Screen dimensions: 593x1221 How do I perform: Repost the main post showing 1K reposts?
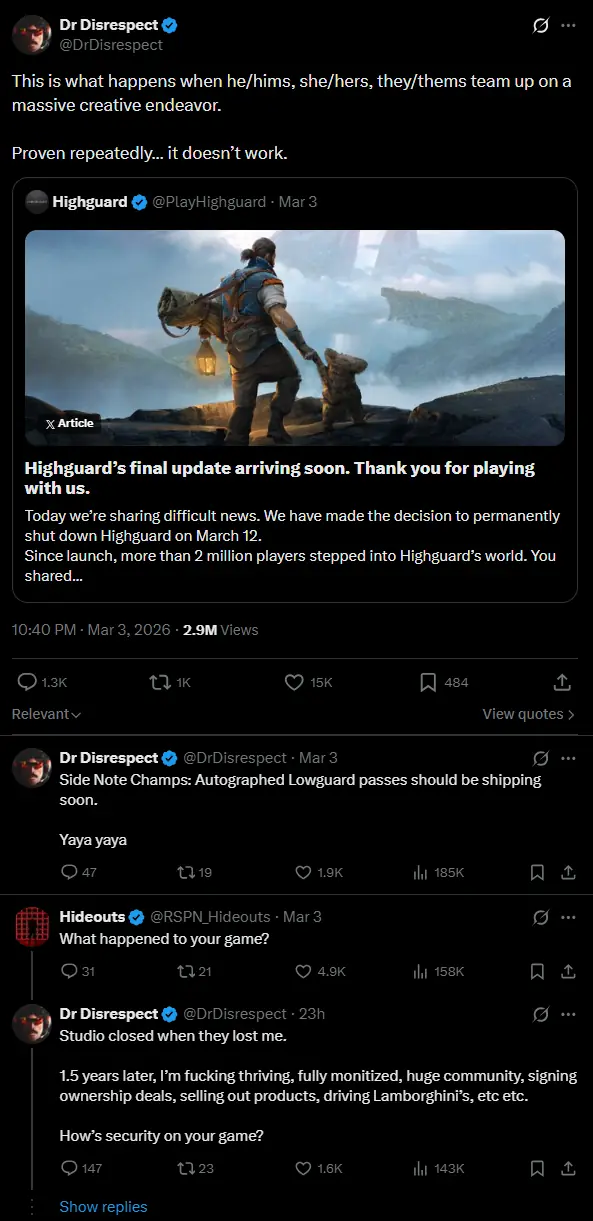tap(168, 682)
